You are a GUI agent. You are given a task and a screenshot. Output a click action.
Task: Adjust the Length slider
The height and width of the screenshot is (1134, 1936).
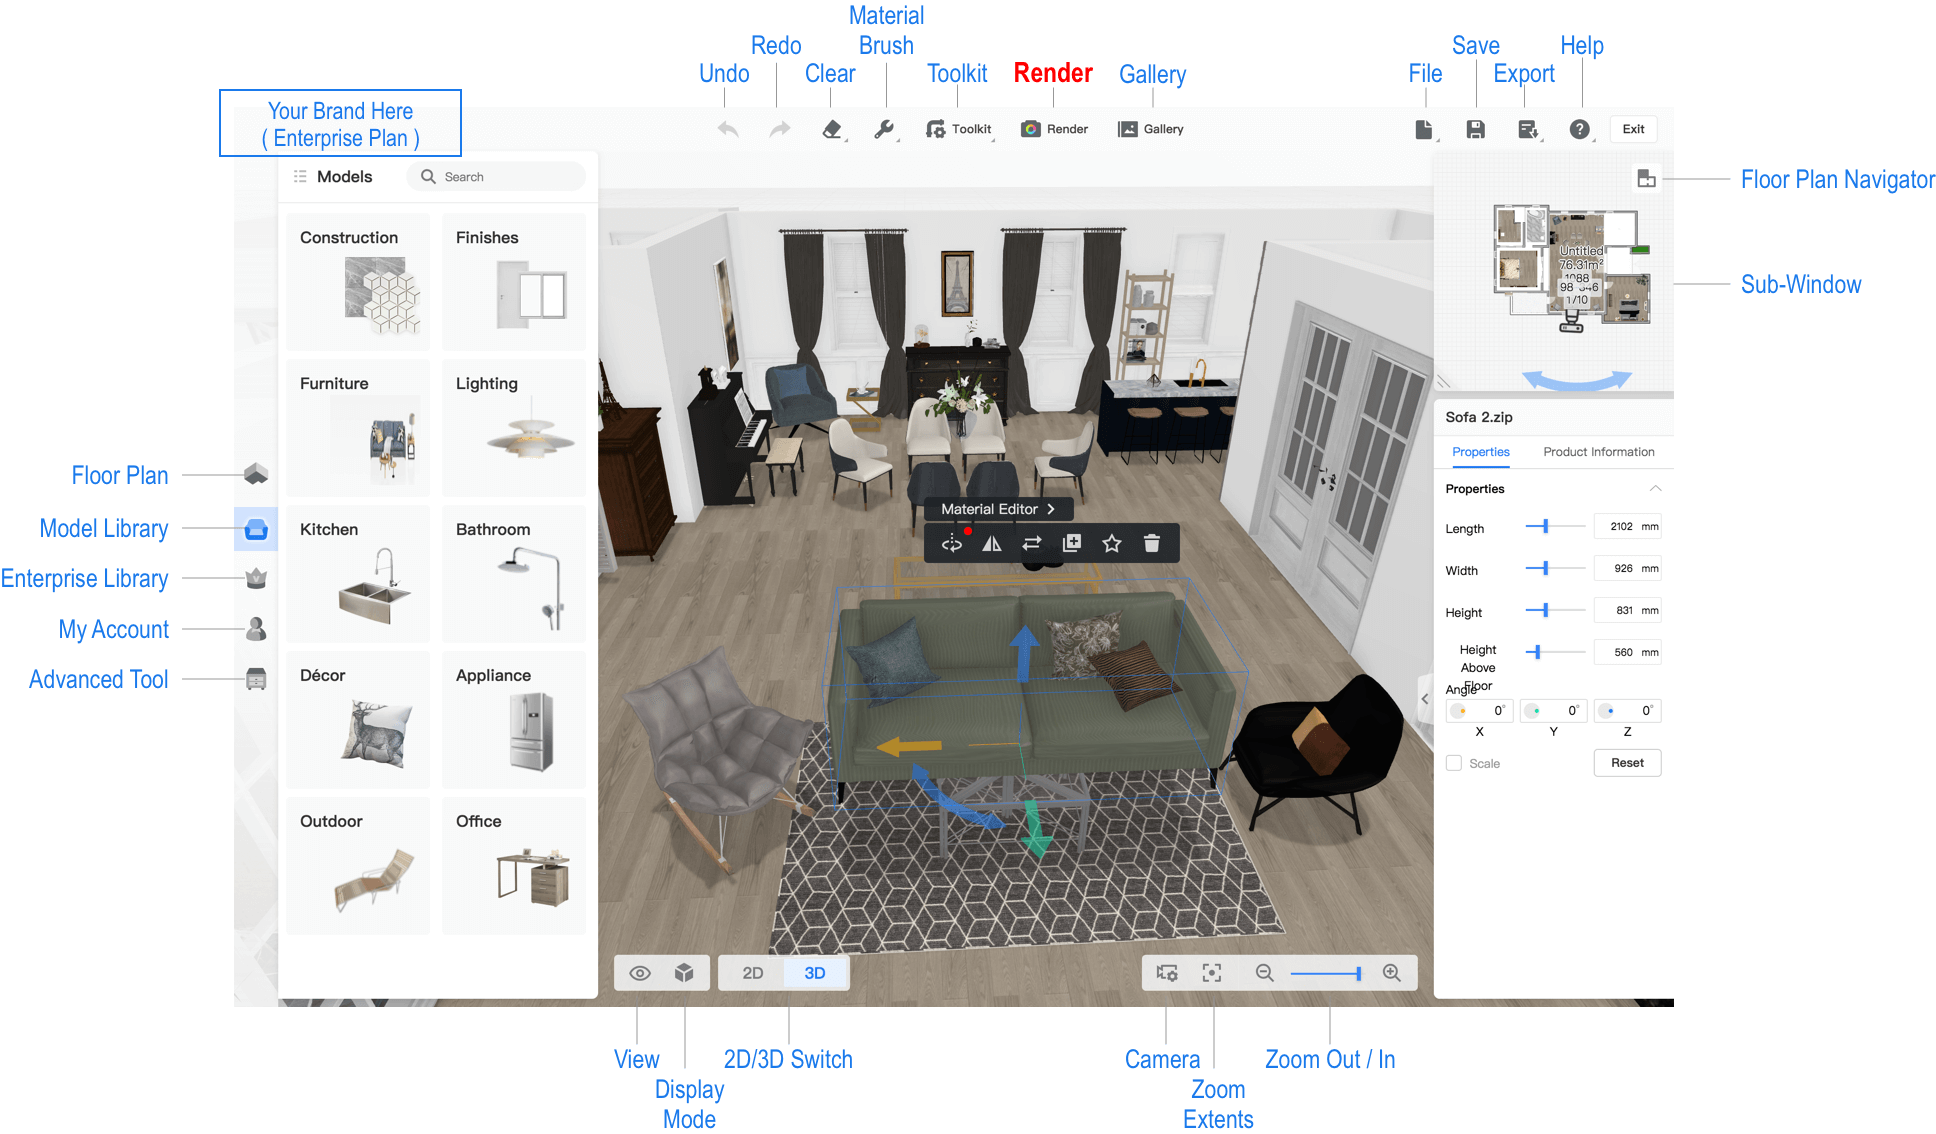(1545, 526)
